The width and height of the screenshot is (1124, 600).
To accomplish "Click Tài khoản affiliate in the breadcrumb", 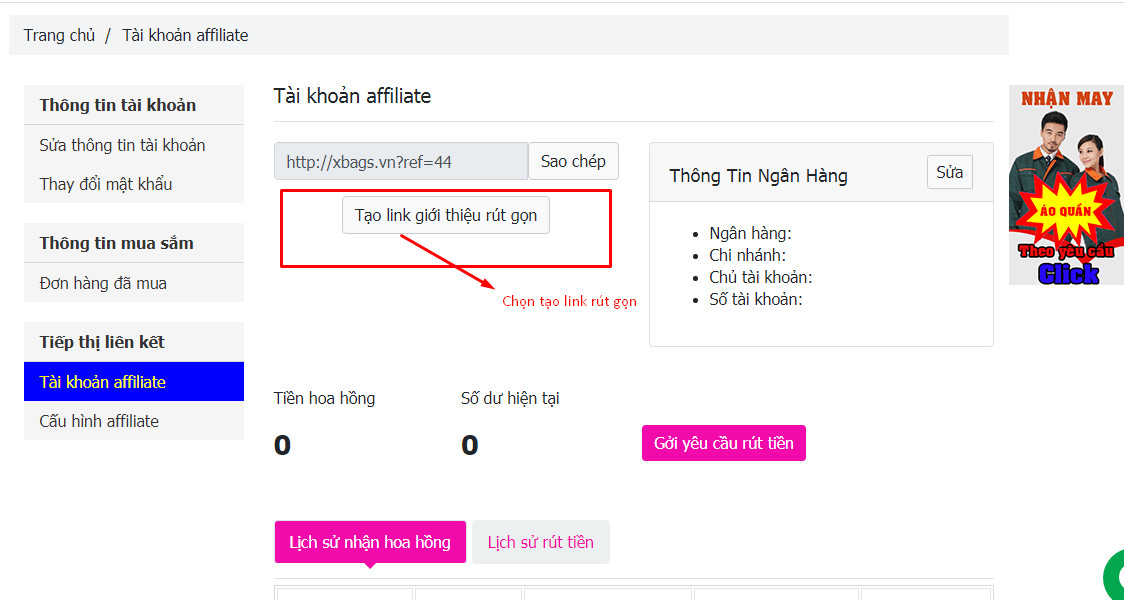I will 185,35.
